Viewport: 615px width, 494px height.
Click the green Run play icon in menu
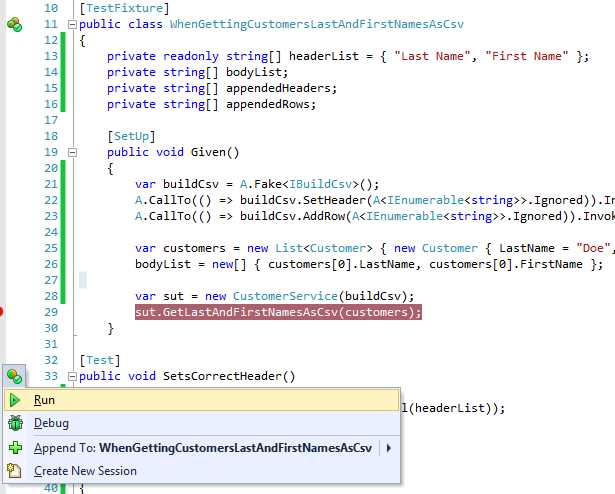[x=15, y=400]
